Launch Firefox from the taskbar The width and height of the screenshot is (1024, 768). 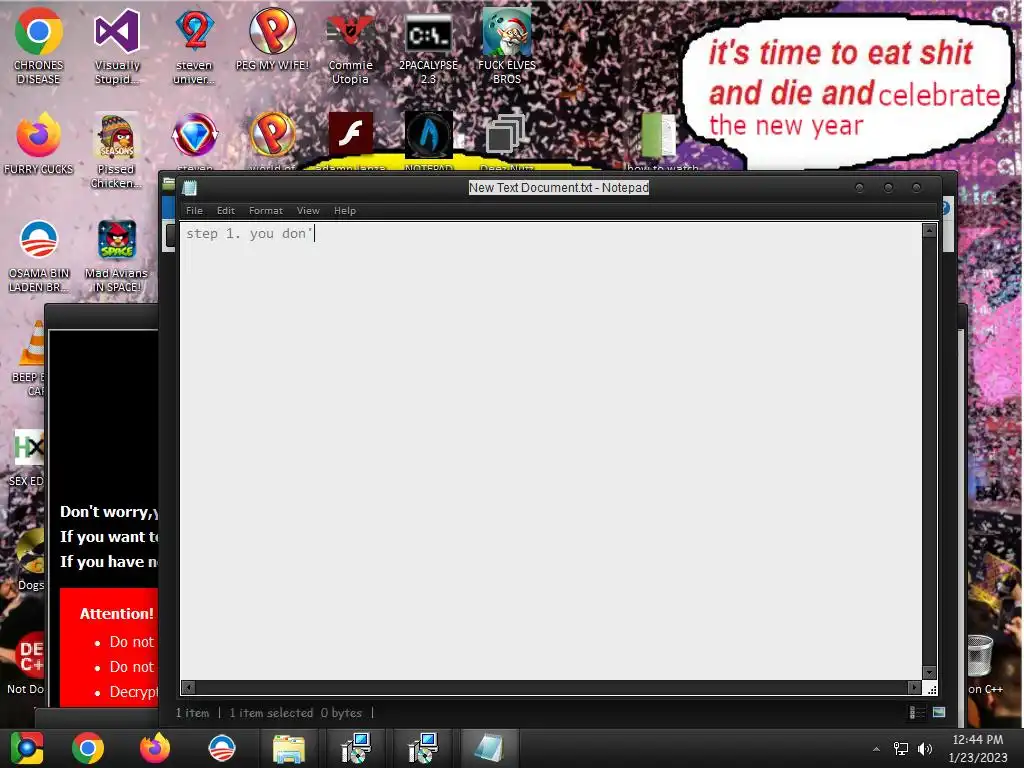pyautogui.click(x=155, y=748)
